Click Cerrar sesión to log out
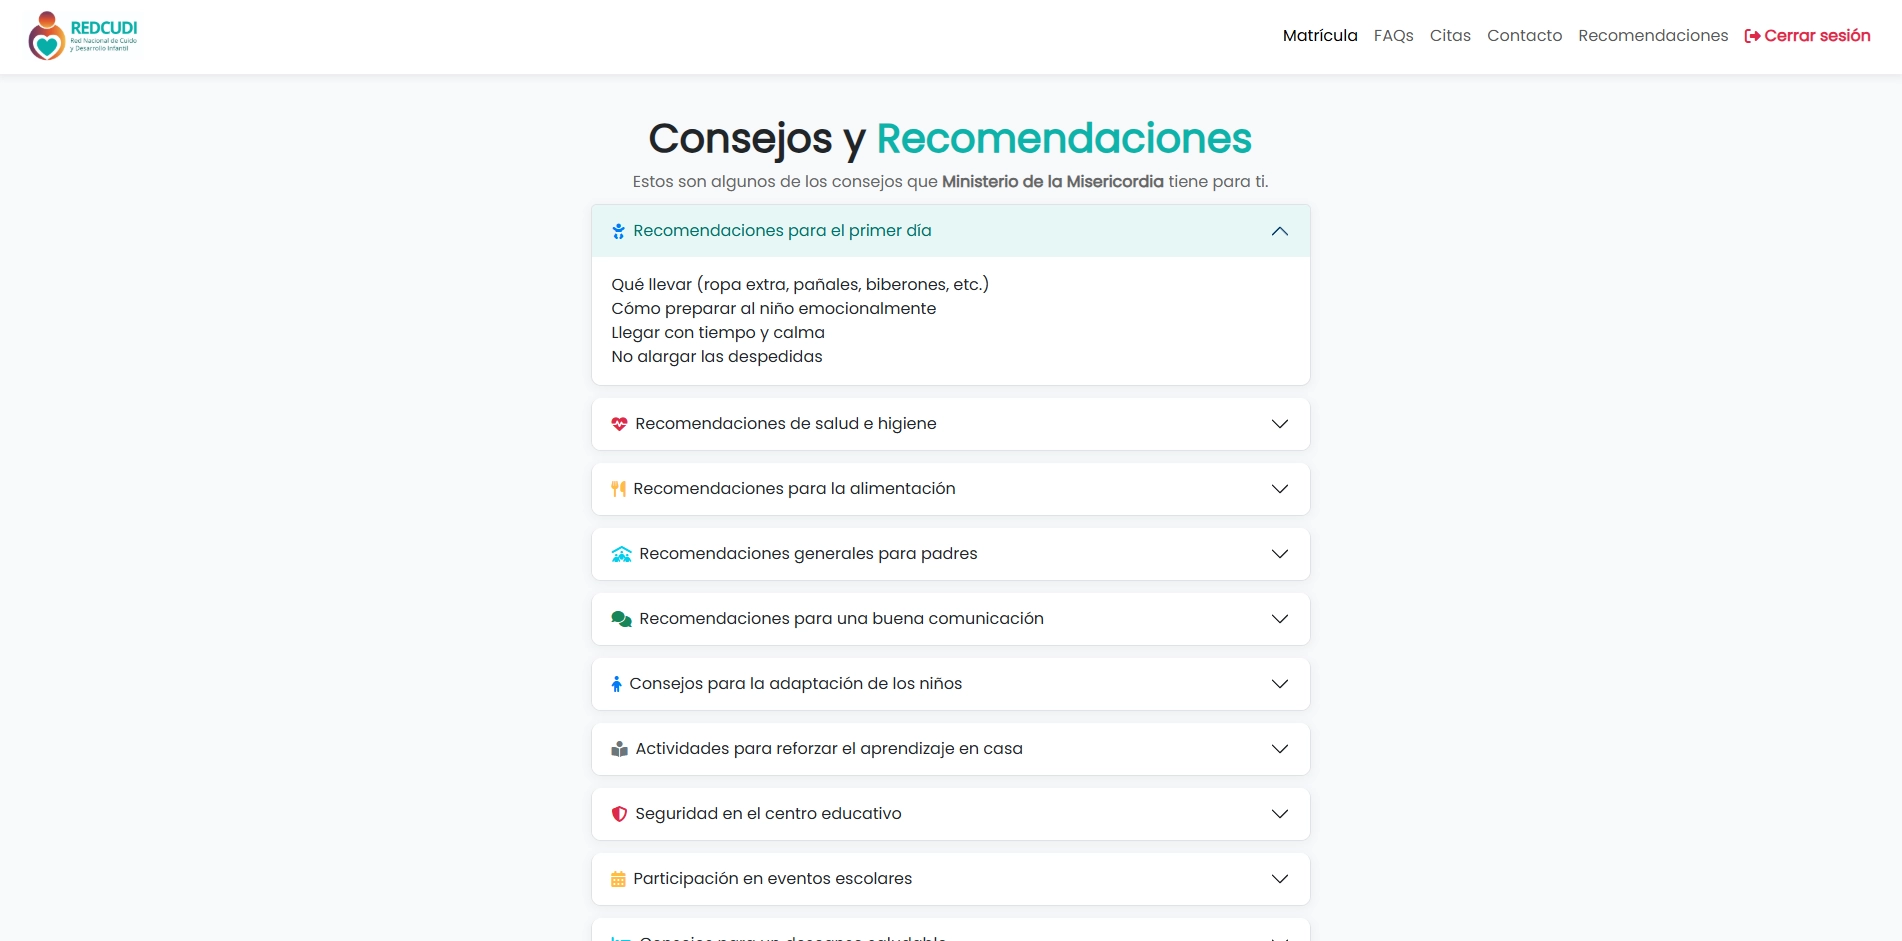Viewport: 1902px width, 941px height. coord(1807,36)
